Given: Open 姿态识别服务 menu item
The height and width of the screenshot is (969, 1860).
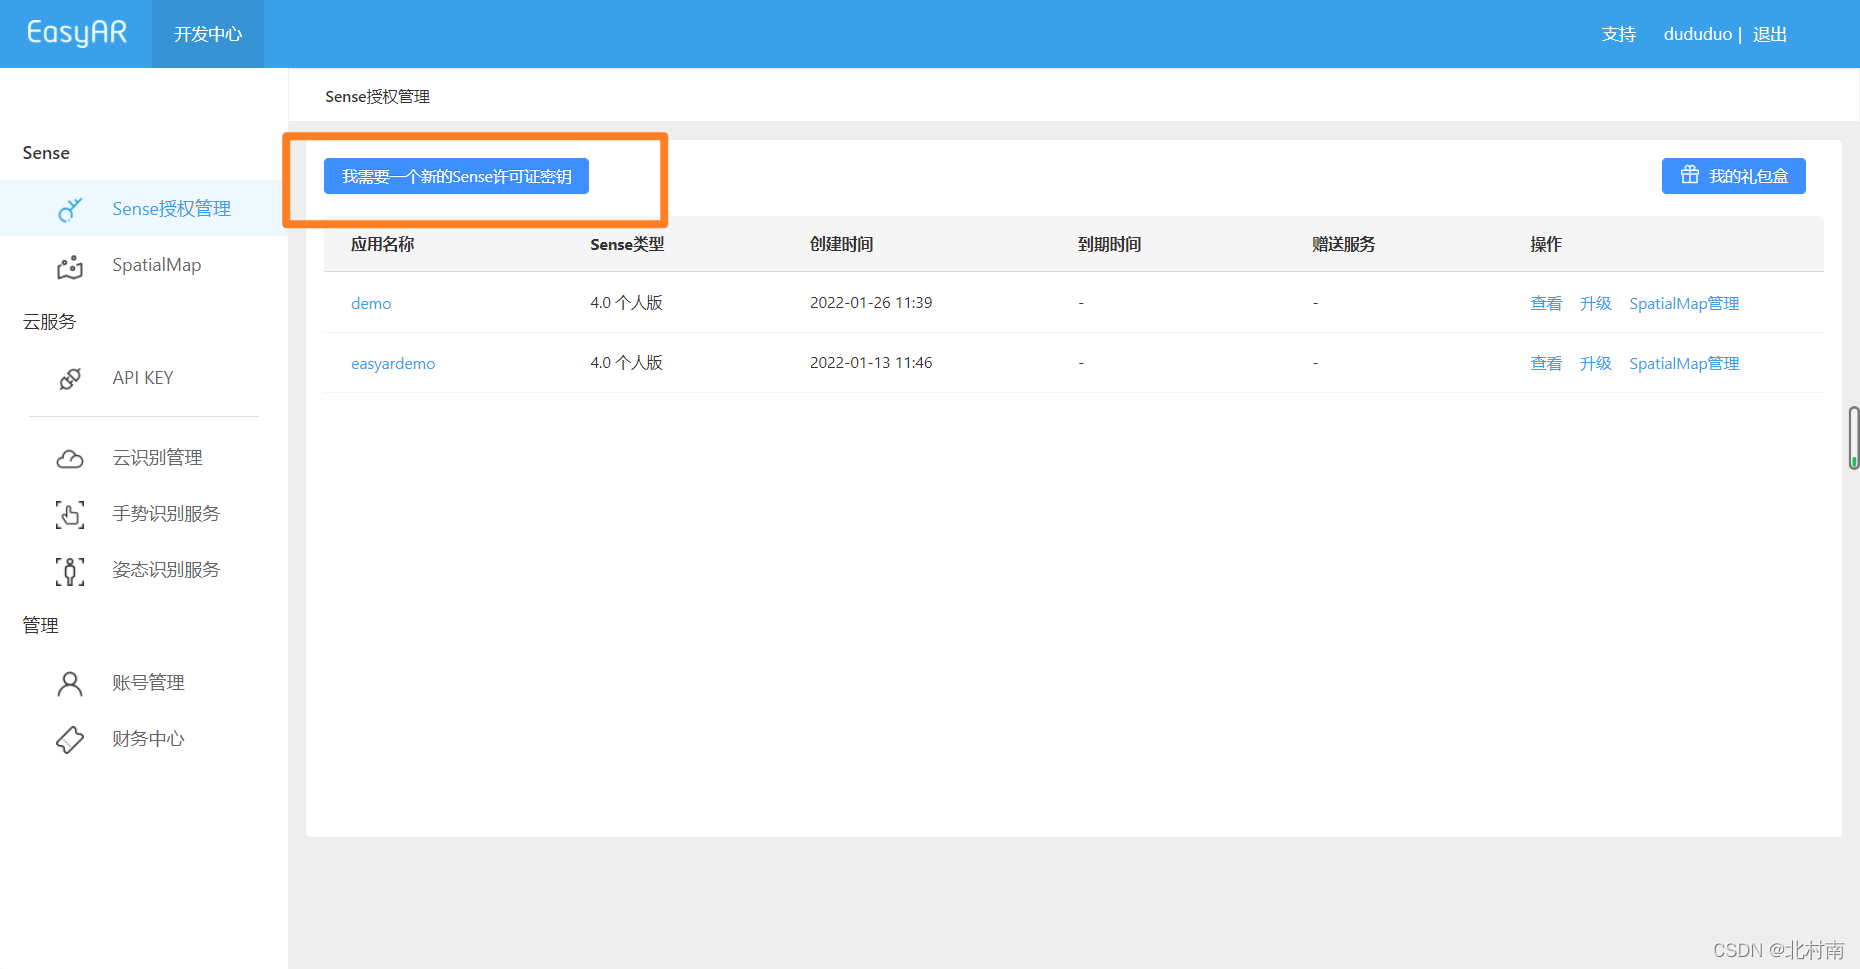Looking at the screenshot, I should tap(166, 570).
